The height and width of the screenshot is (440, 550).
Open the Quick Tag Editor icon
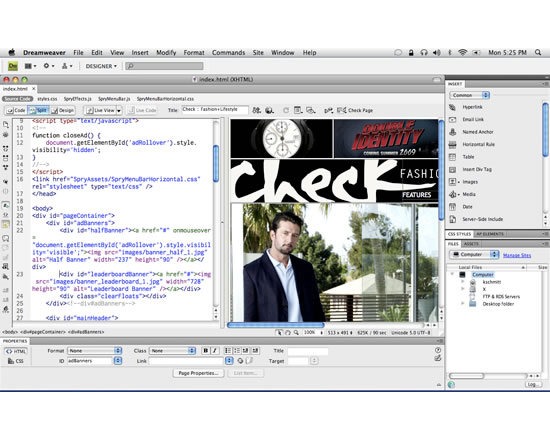(438, 358)
